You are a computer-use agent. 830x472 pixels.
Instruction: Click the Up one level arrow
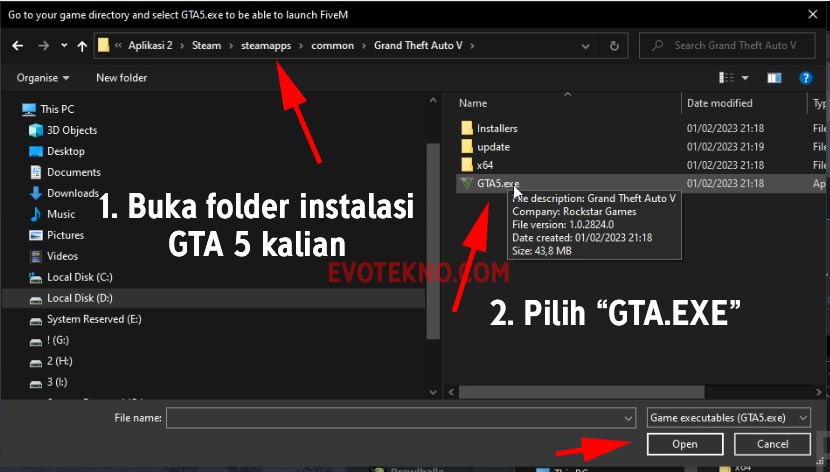[82, 46]
